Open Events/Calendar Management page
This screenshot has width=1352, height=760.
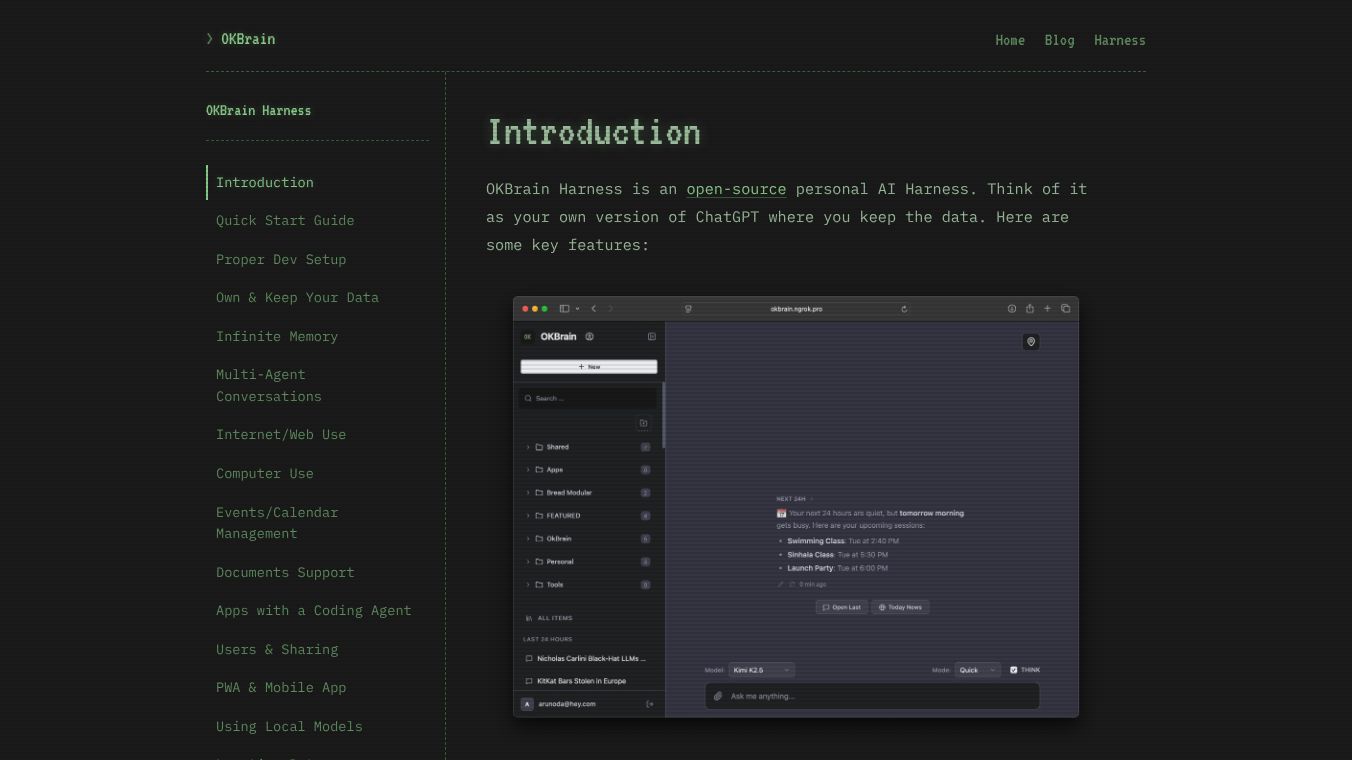pyautogui.click(x=277, y=522)
